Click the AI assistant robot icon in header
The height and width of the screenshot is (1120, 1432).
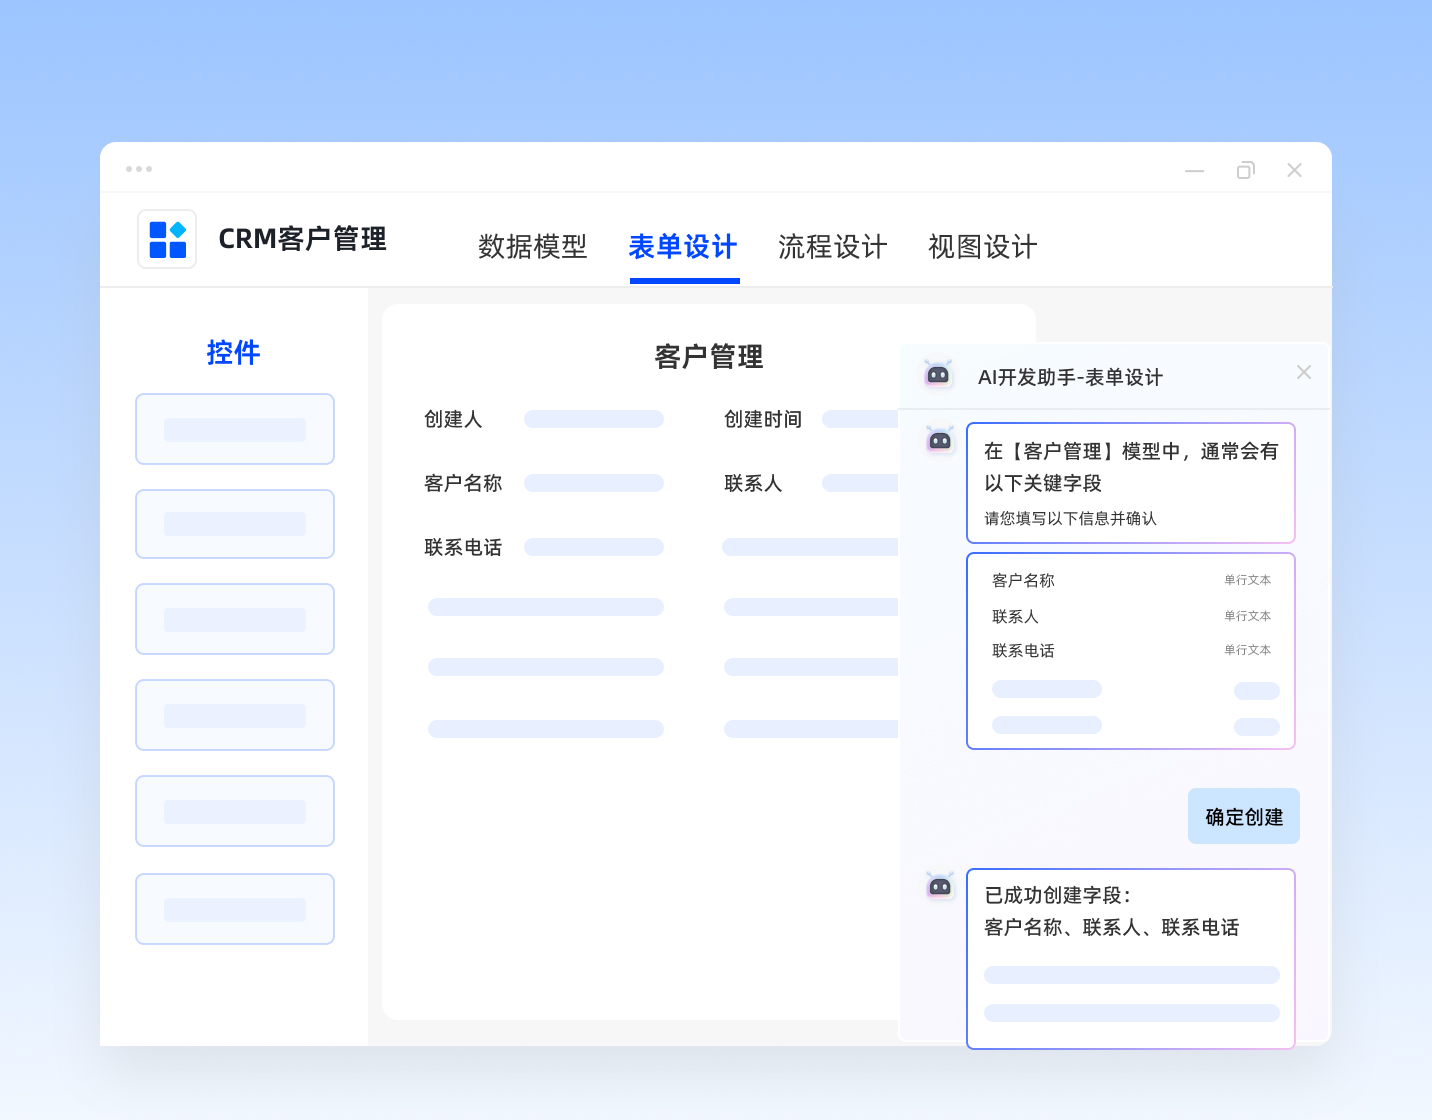tap(938, 375)
